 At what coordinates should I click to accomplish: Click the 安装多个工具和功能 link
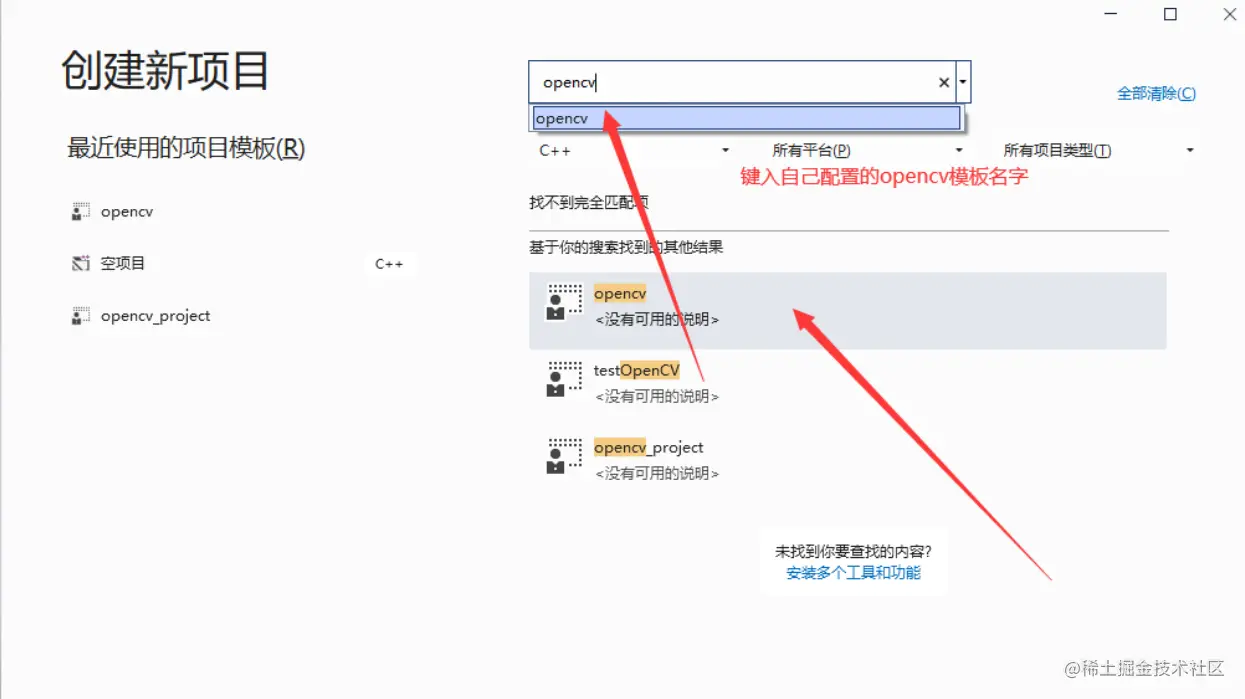pyautogui.click(x=853, y=573)
